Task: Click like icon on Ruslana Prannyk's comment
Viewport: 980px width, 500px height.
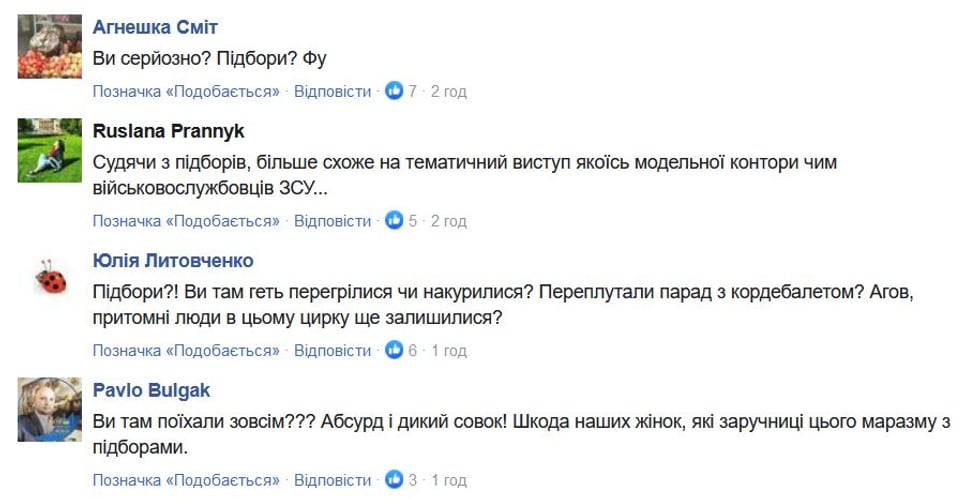Action: [394, 220]
